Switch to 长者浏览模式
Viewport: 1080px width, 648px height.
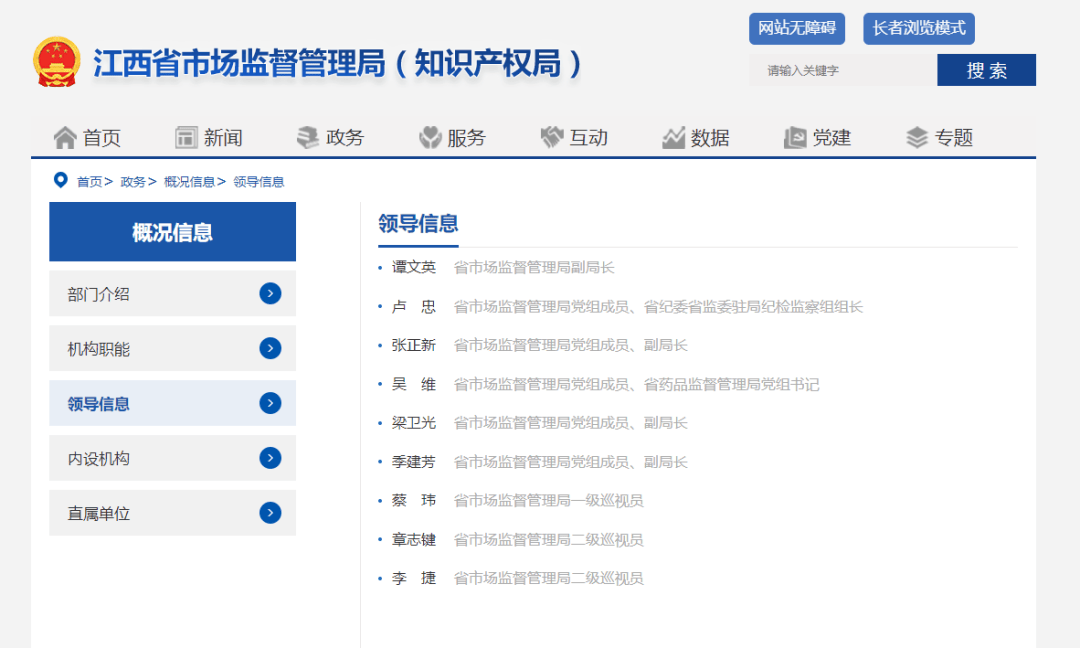918,28
